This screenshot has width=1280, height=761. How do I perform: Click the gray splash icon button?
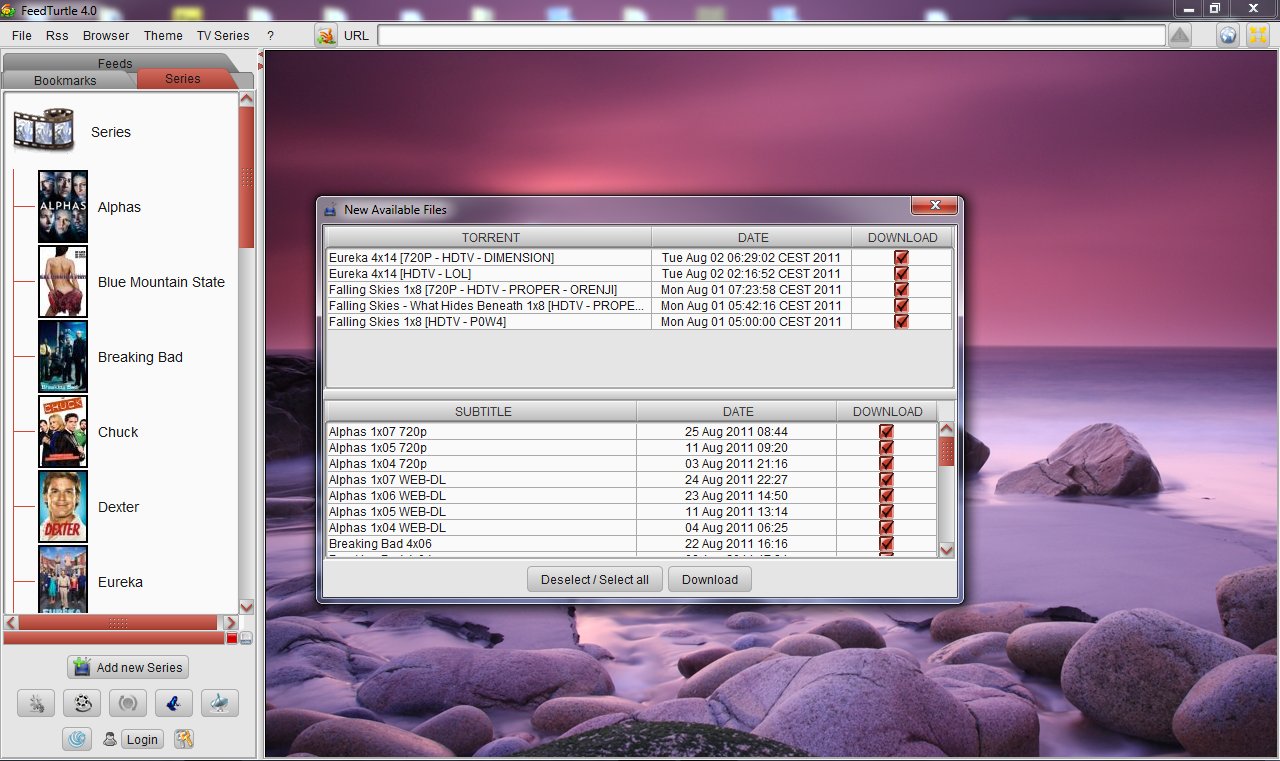[x=36, y=703]
